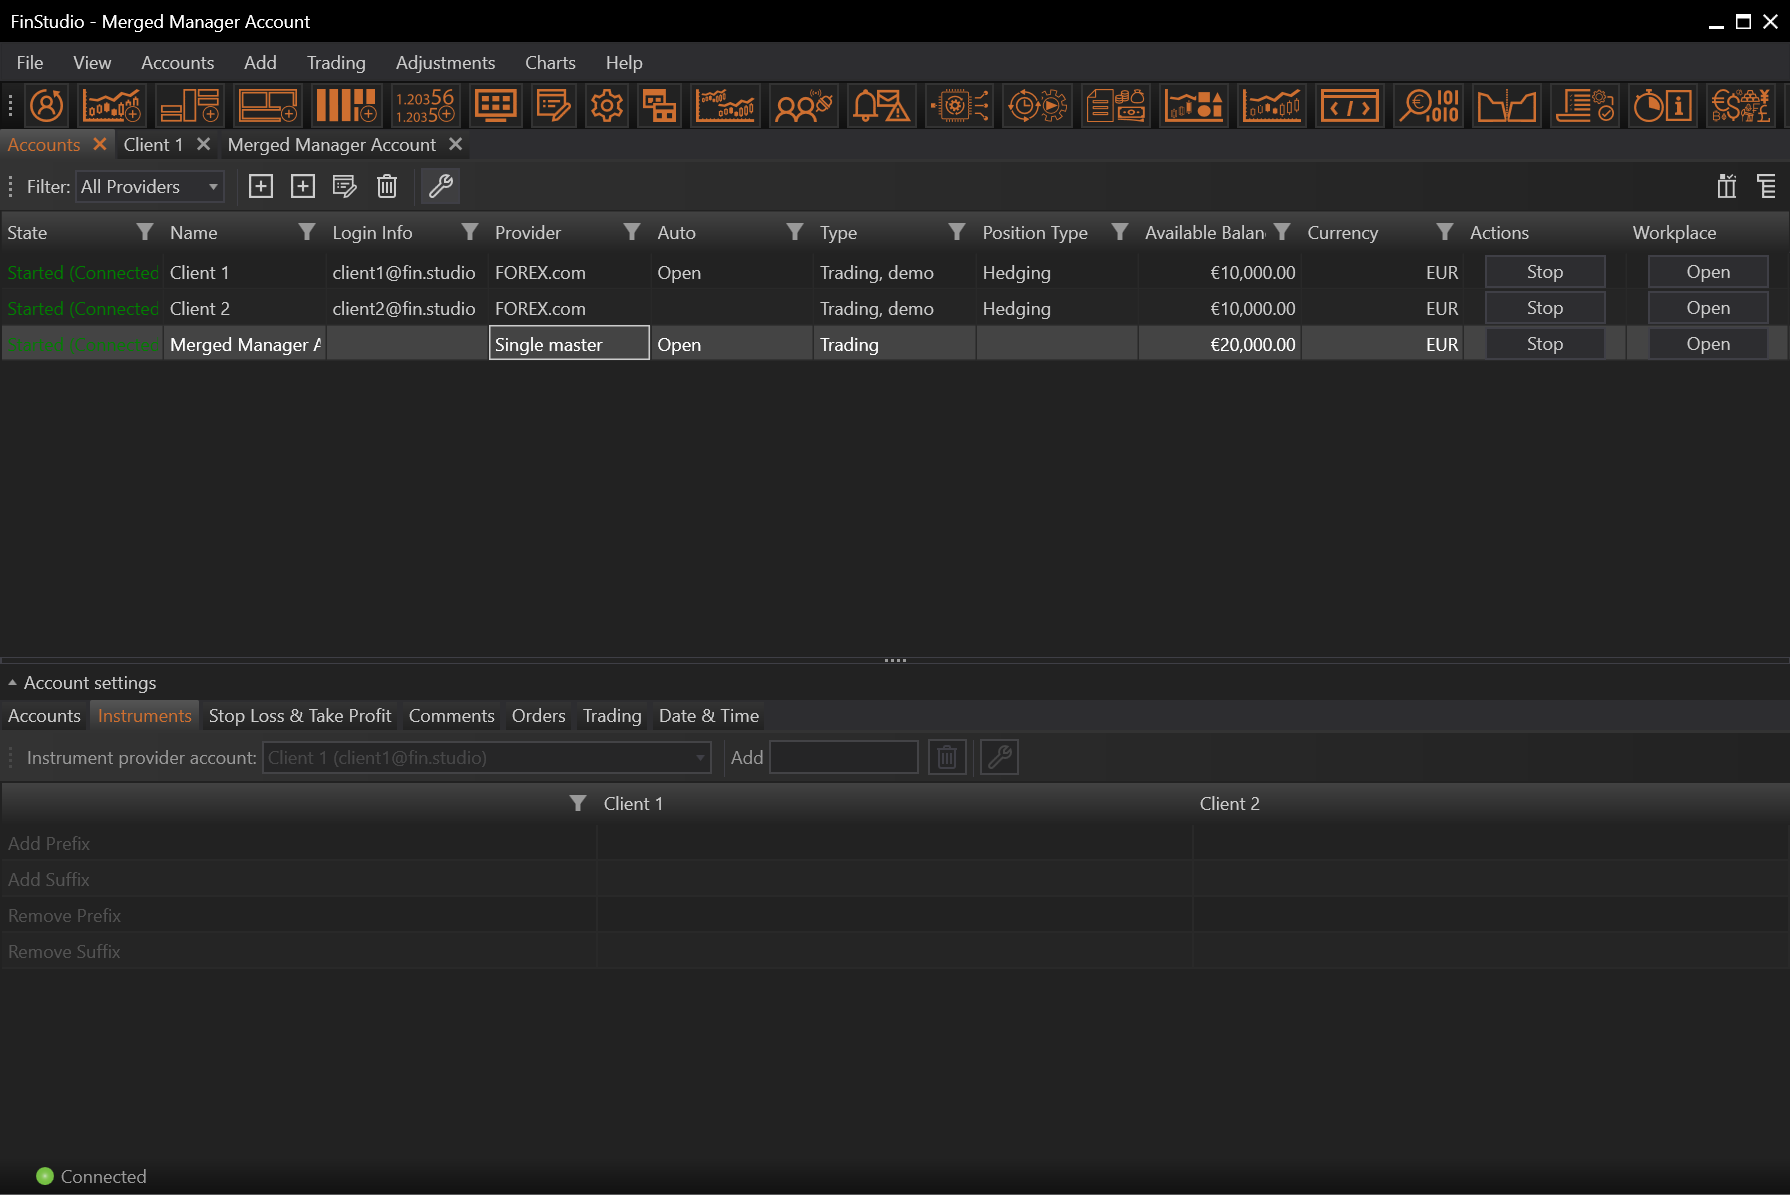Click the trash icon in Accounts toolbar
This screenshot has height=1195, width=1790.
[387, 186]
